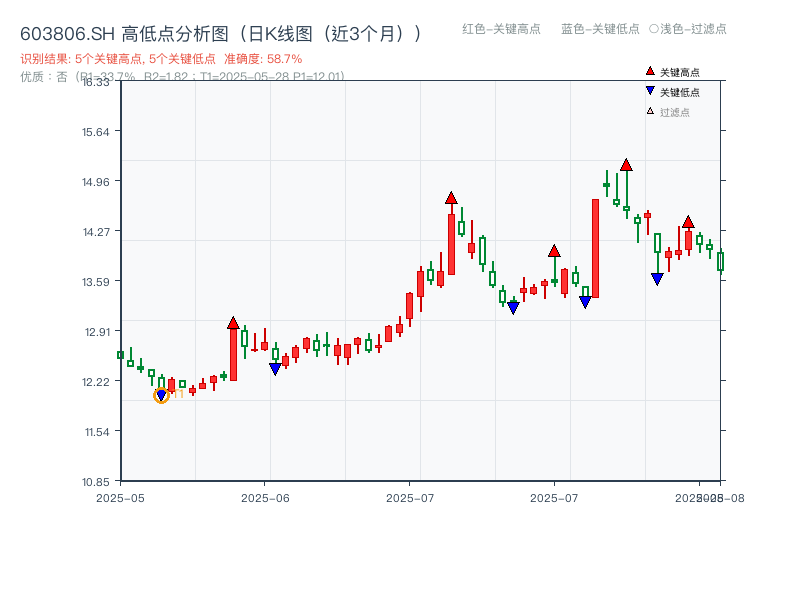
Task: Select the circled orange low point marker
Action: point(160,396)
